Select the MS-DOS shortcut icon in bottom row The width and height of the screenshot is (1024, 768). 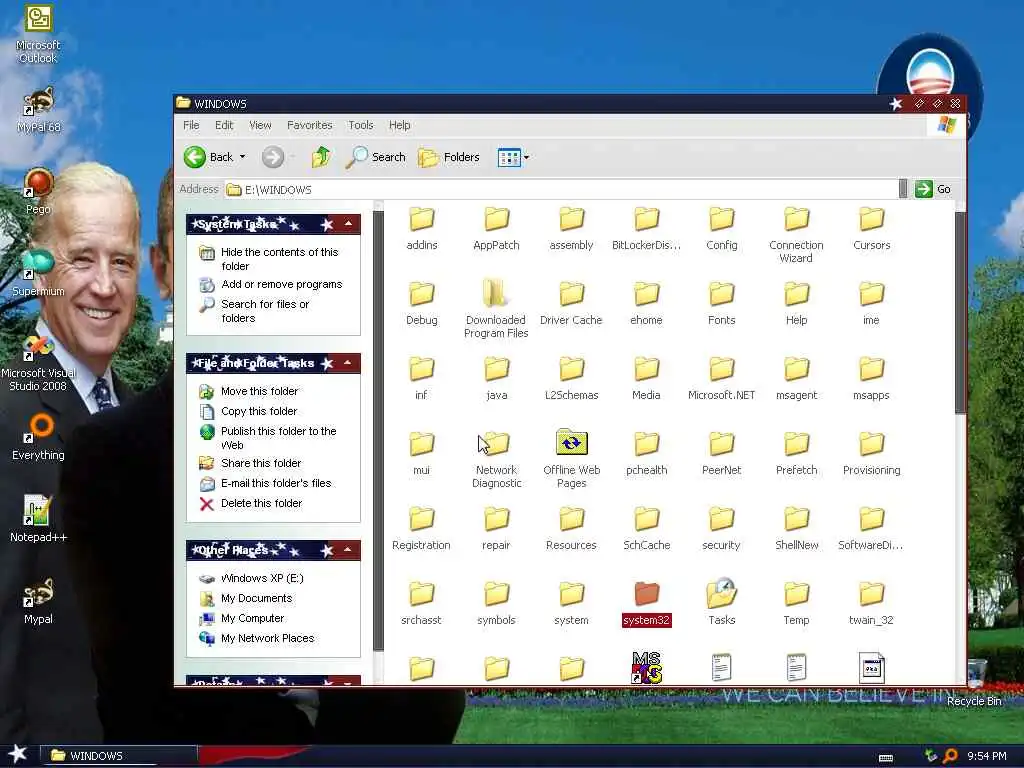(647, 667)
